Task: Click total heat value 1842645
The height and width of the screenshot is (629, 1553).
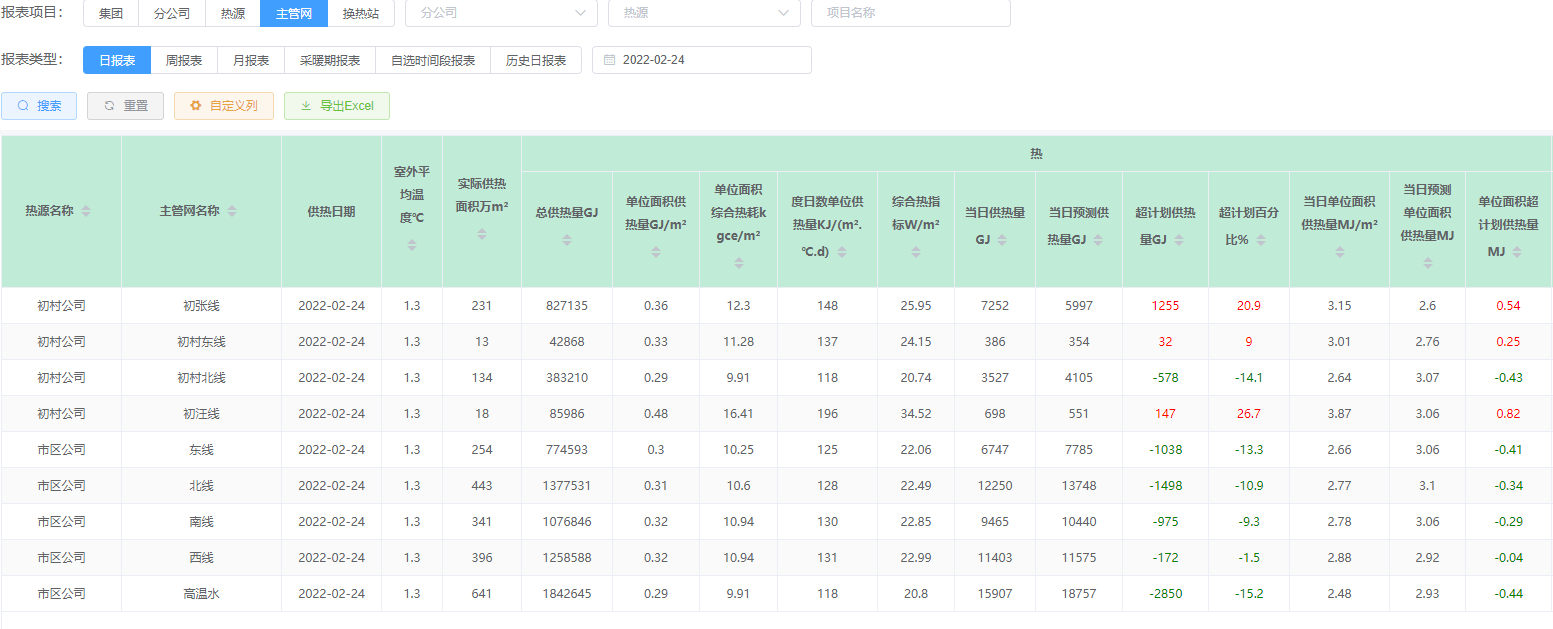Action: (566, 594)
